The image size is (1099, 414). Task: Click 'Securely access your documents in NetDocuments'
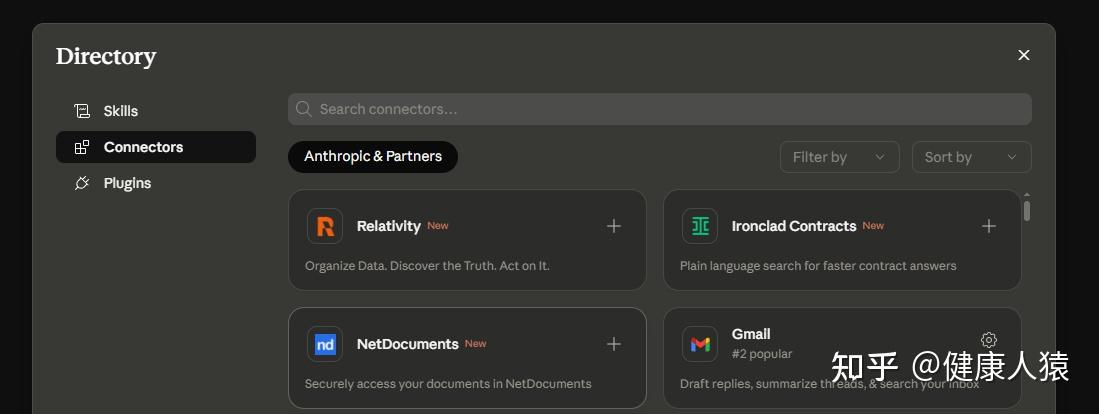pos(448,384)
